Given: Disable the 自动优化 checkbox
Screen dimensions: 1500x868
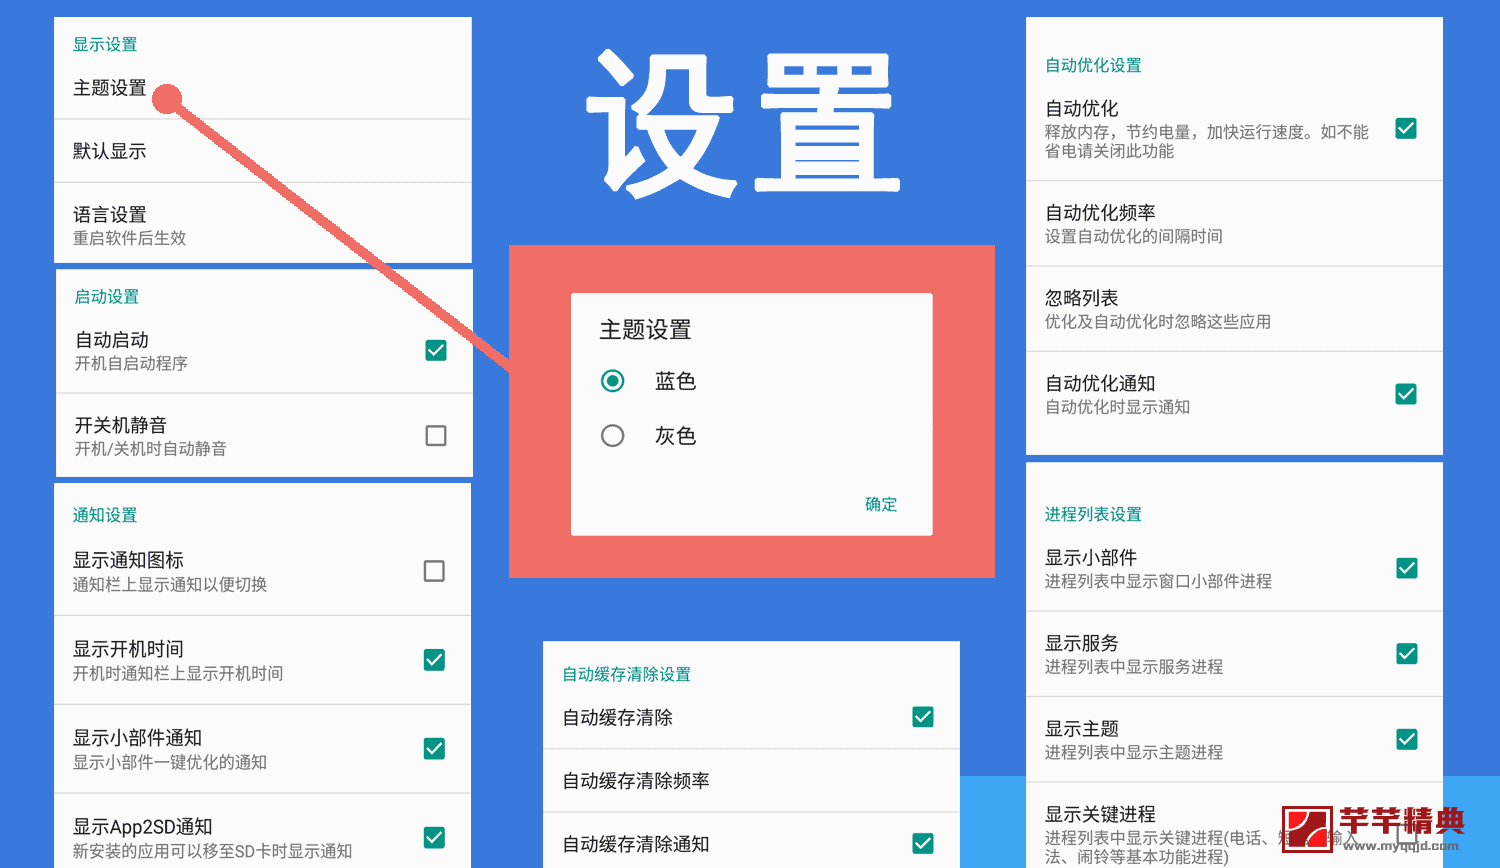Looking at the screenshot, I should tap(1406, 128).
